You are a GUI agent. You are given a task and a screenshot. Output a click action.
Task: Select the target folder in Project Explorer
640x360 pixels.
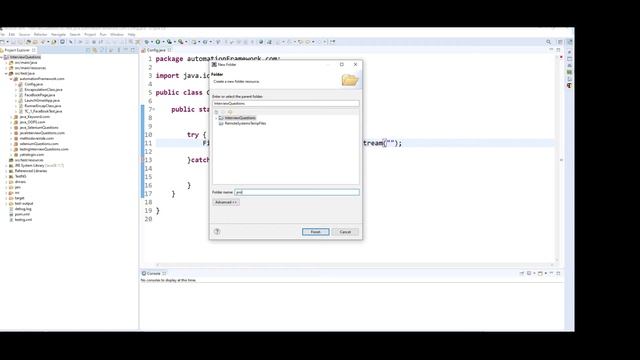[x=19, y=198]
